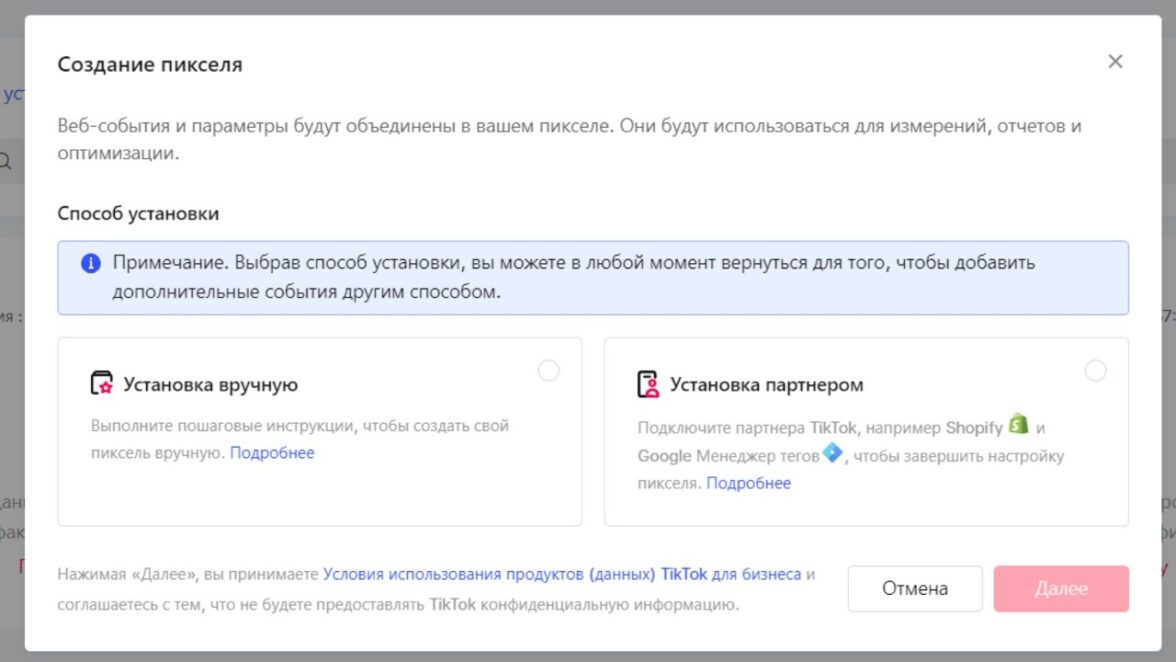
Task: Select the «Установка вручную» radio button
Action: tap(549, 371)
